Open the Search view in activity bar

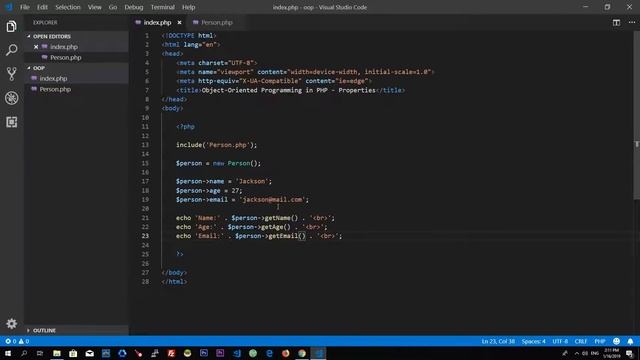(11, 50)
